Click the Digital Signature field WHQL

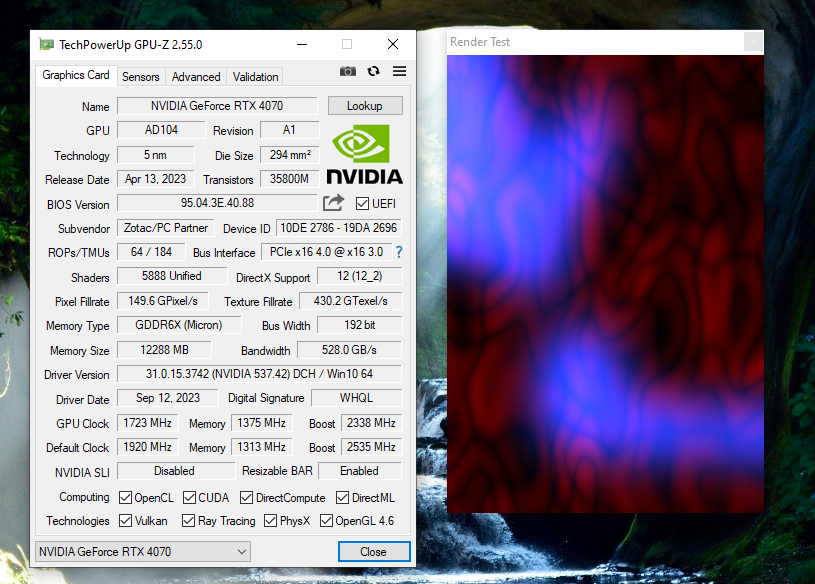point(357,397)
